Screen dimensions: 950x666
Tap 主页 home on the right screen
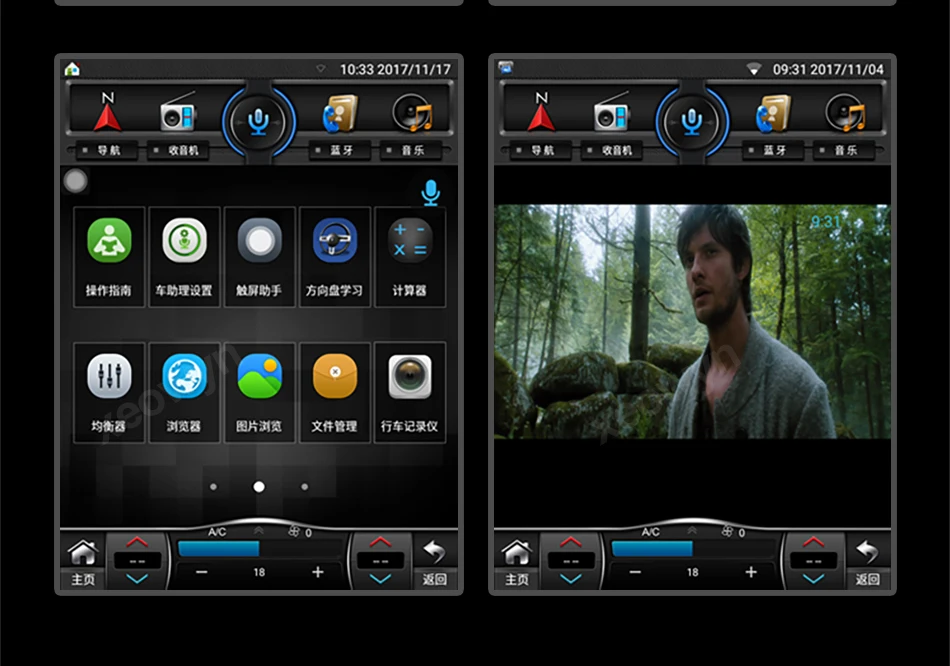pos(516,562)
